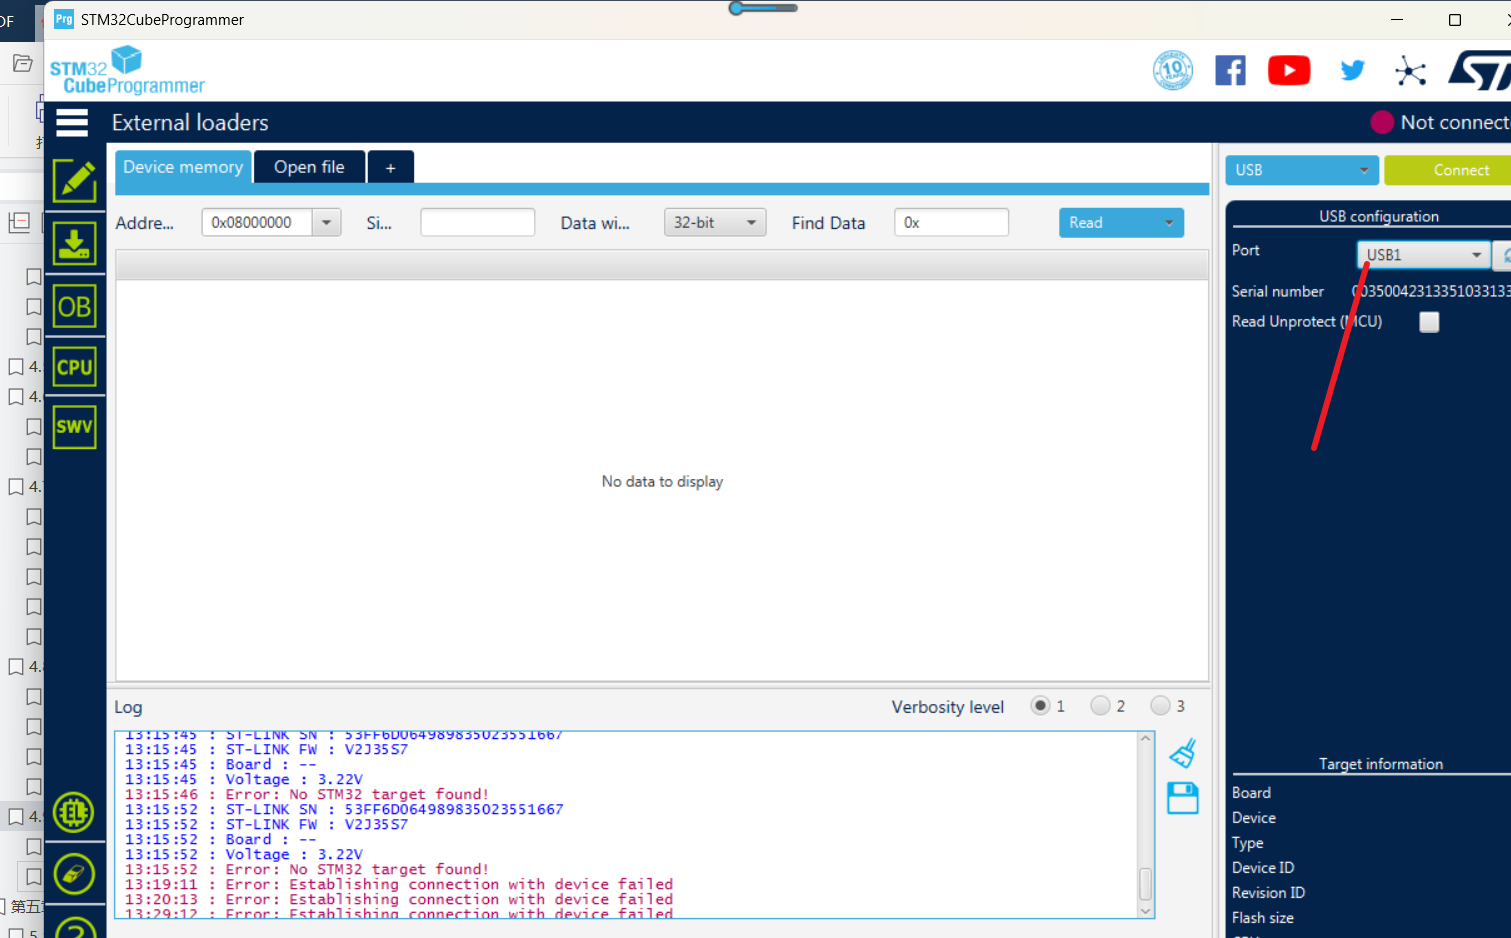The height and width of the screenshot is (938, 1511).
Task: Click the Address 0x08000000 text field
Action: [x=258, y=223]
